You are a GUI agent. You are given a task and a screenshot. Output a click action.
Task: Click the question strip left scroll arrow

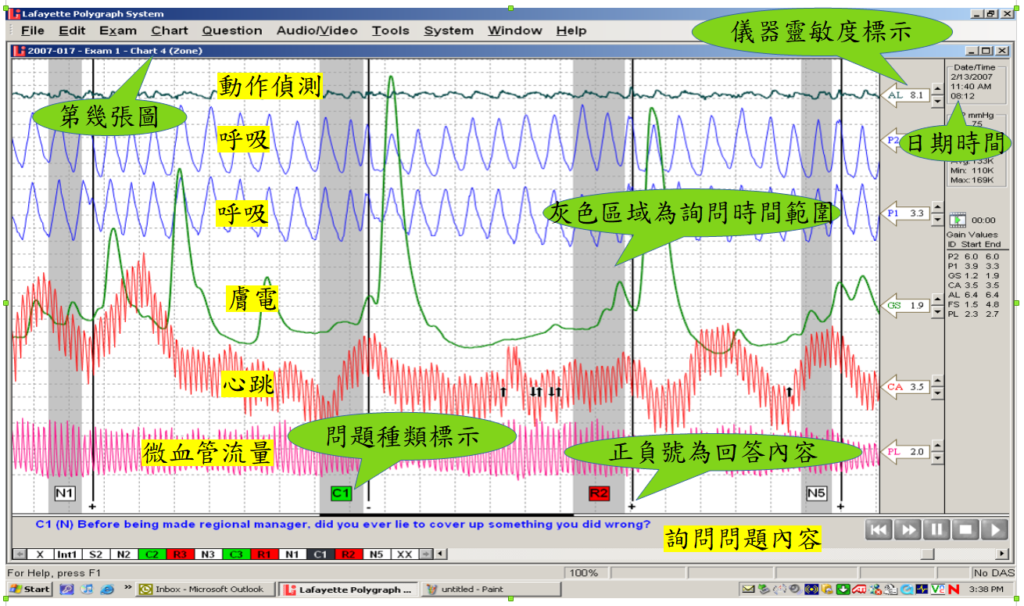tap(20, 554)
